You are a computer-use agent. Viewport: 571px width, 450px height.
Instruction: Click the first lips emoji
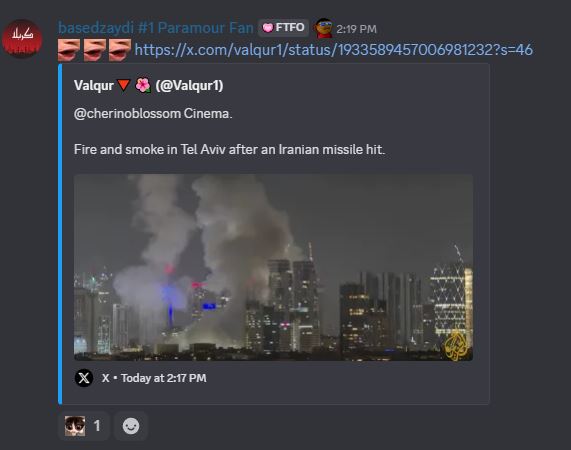(69, 50)
